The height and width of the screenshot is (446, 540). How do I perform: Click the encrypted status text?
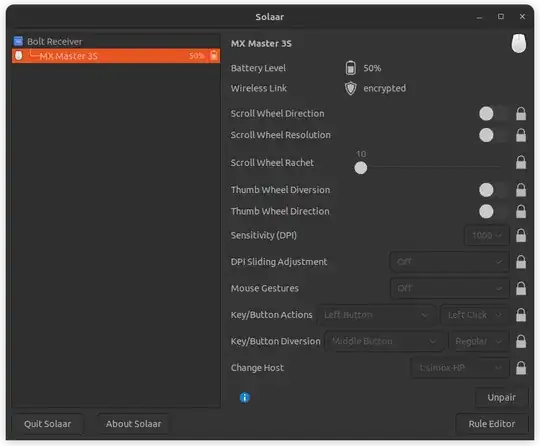coord(384,89)
